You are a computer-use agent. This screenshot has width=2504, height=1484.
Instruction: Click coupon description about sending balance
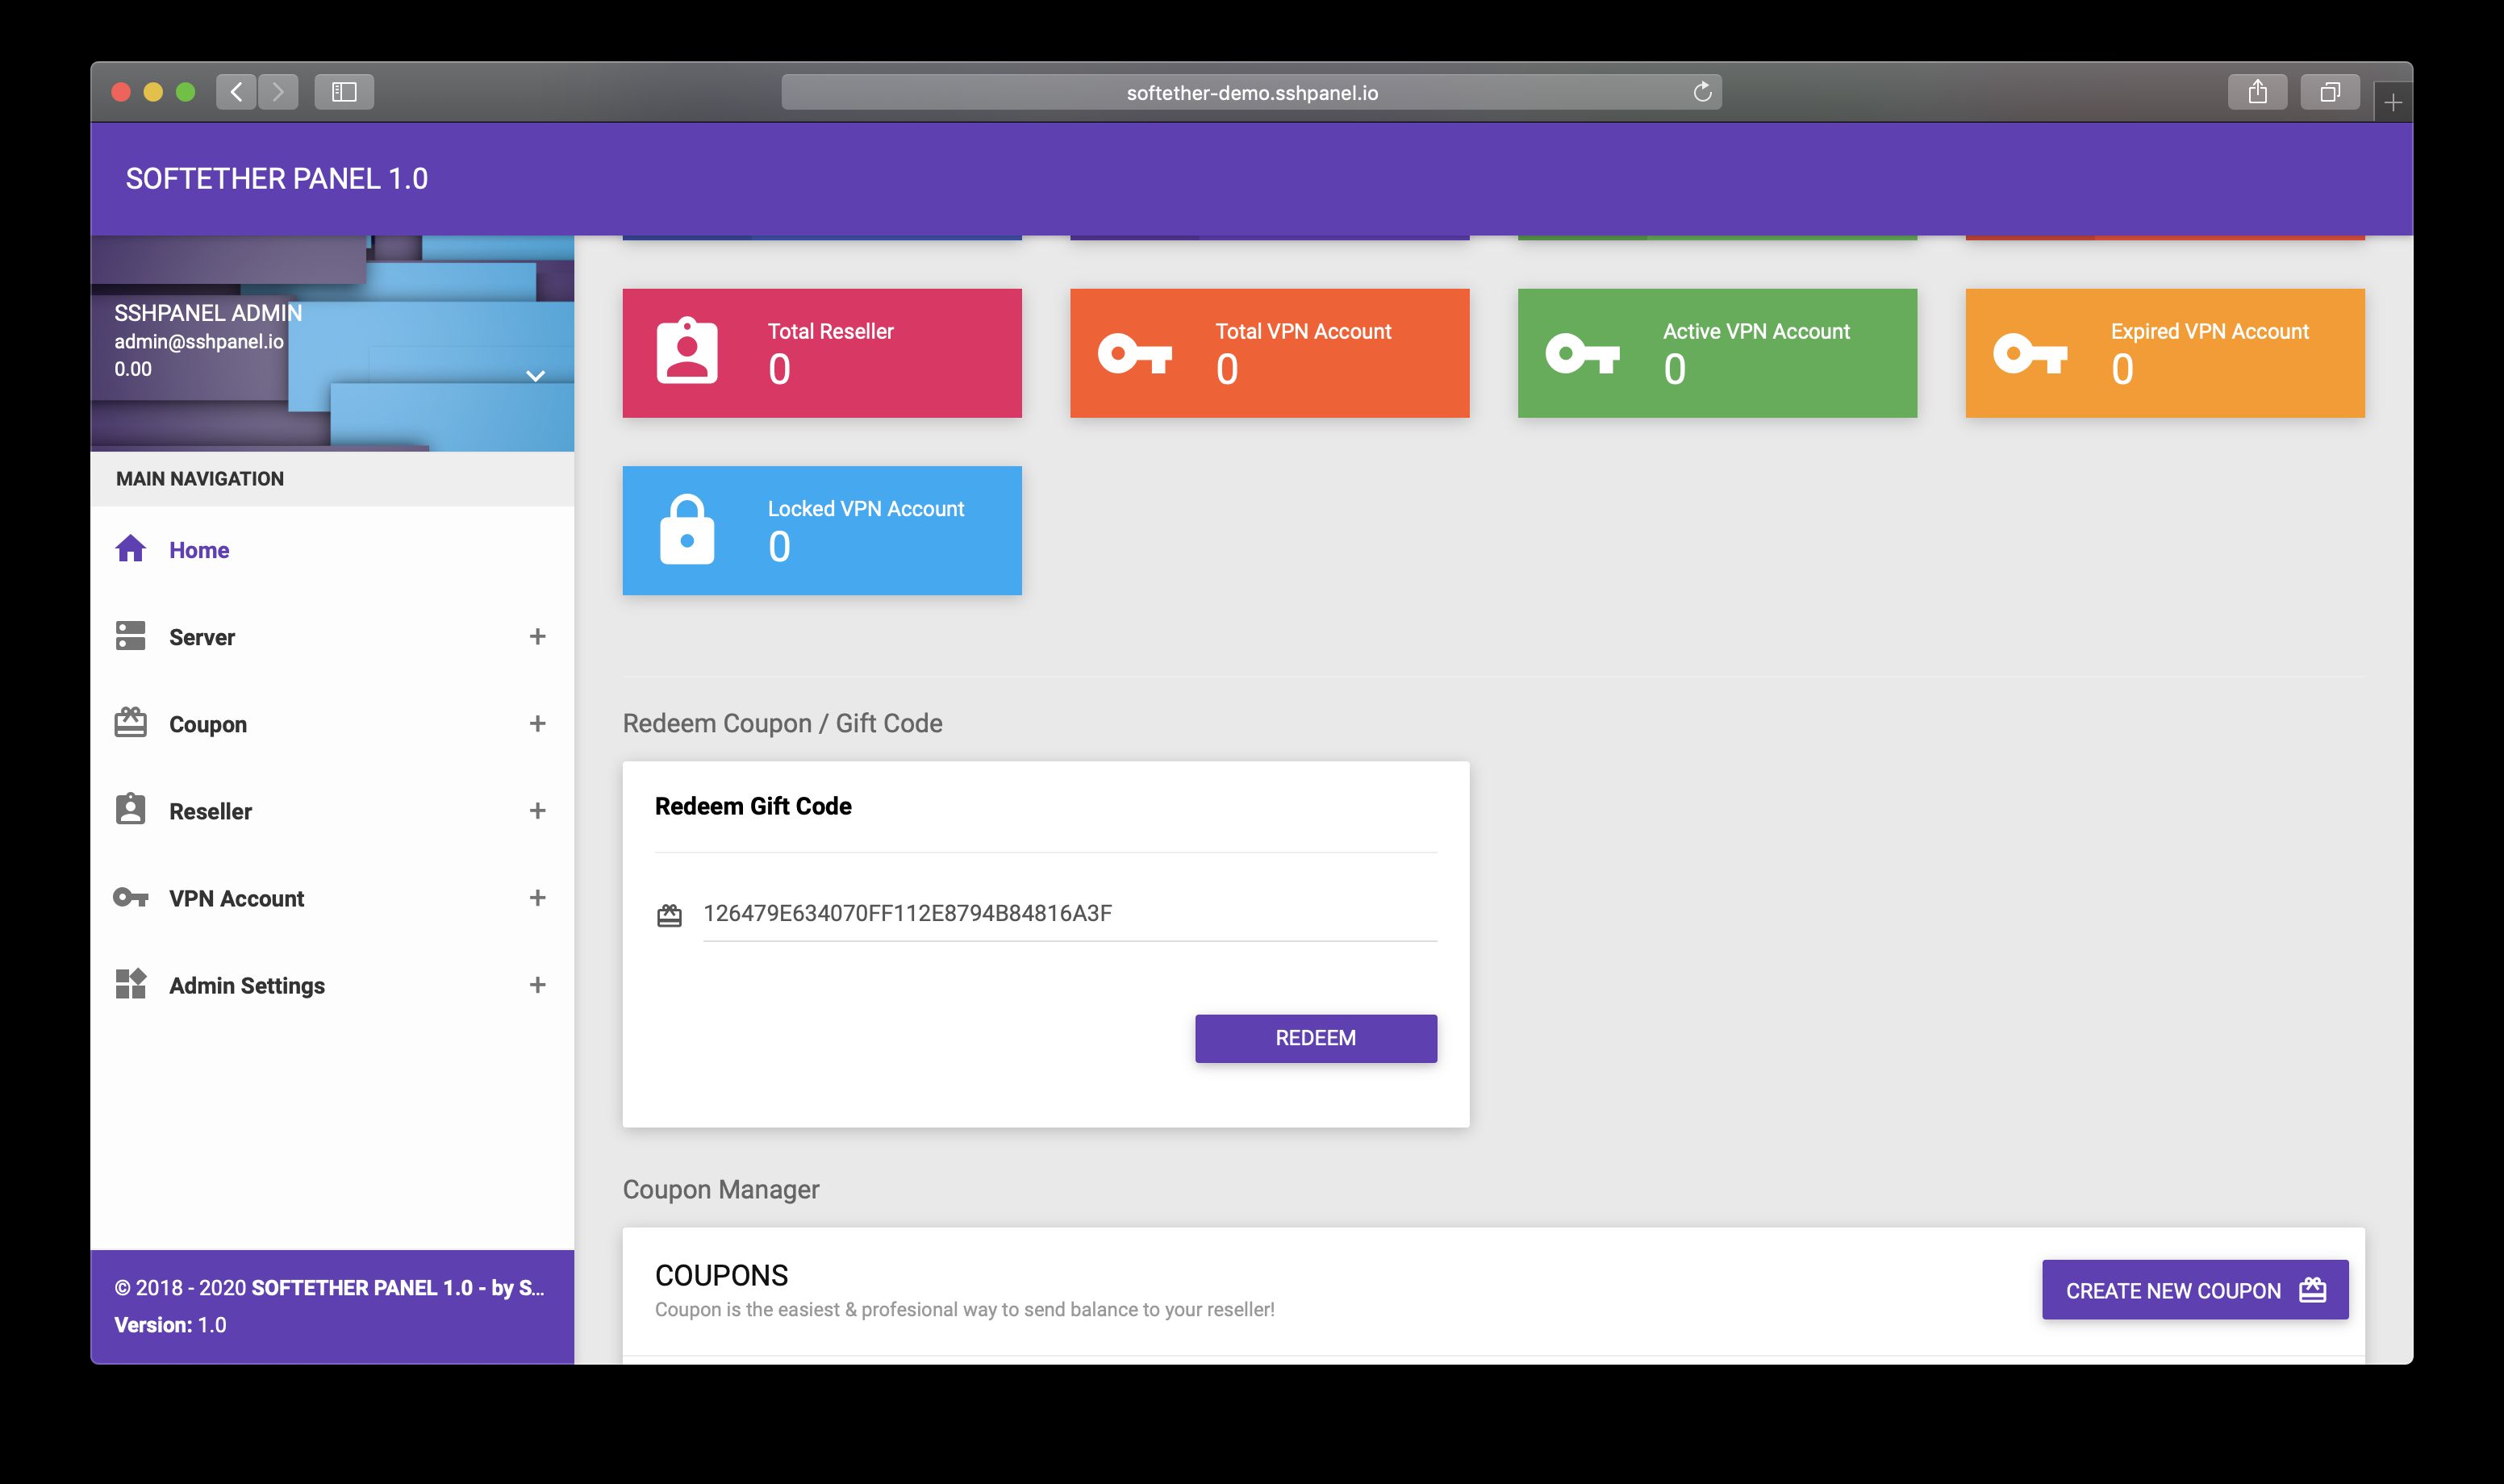(964, 1309)
